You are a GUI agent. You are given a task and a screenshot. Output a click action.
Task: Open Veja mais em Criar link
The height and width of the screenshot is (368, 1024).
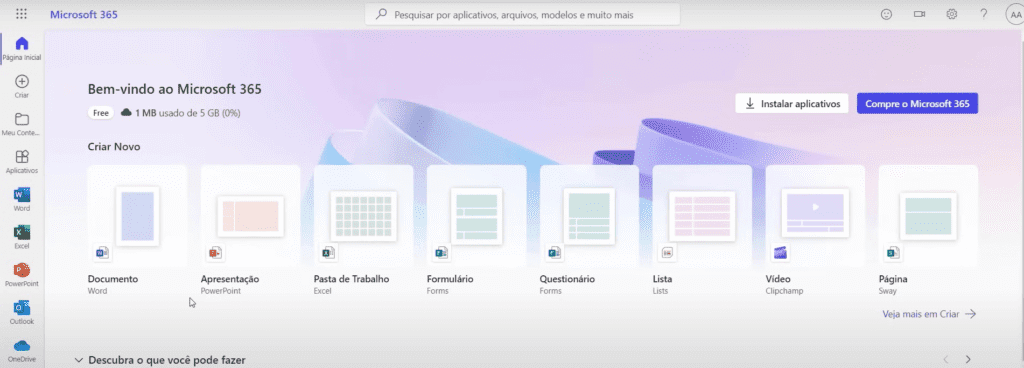coord(929,314)
